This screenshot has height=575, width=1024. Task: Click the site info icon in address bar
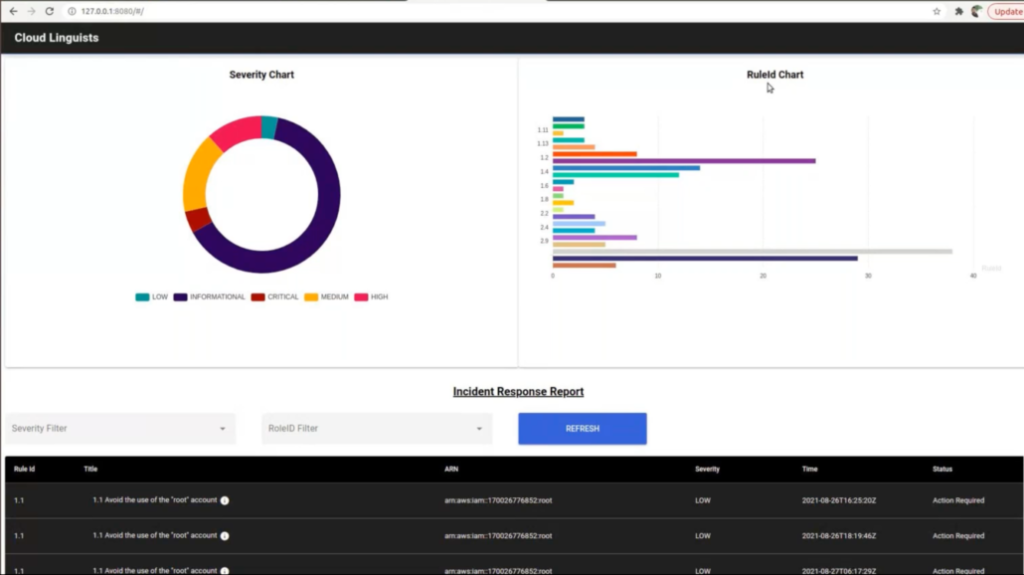coord(72,11)
